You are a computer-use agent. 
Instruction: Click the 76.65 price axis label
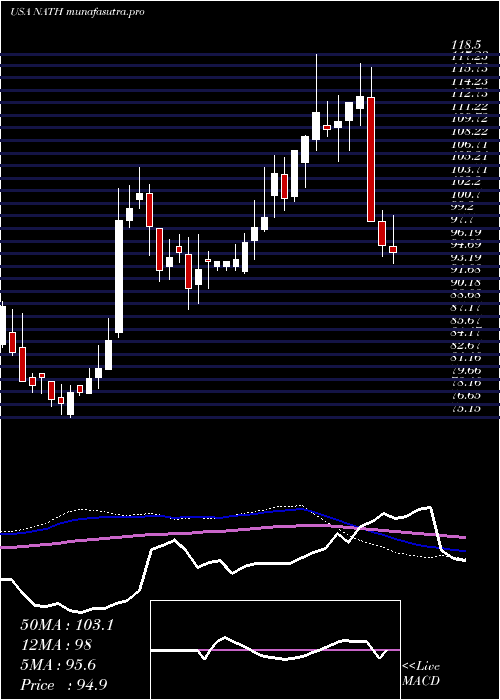[466, 395]
